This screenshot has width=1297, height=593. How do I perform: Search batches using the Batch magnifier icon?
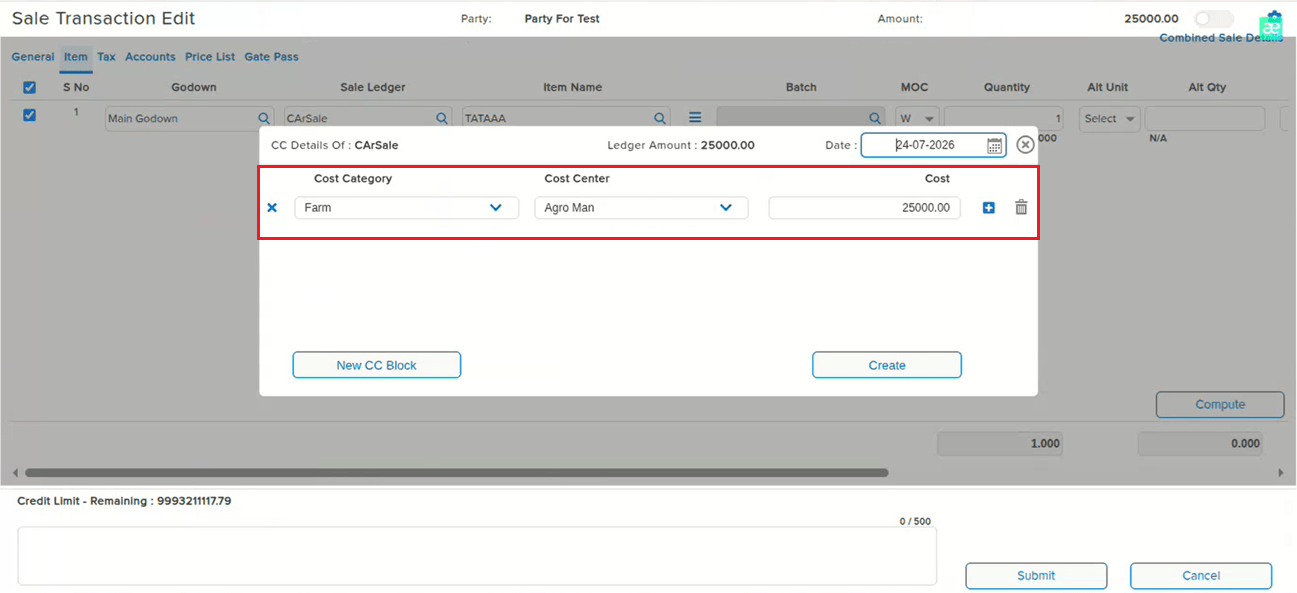tap(875, 118)
